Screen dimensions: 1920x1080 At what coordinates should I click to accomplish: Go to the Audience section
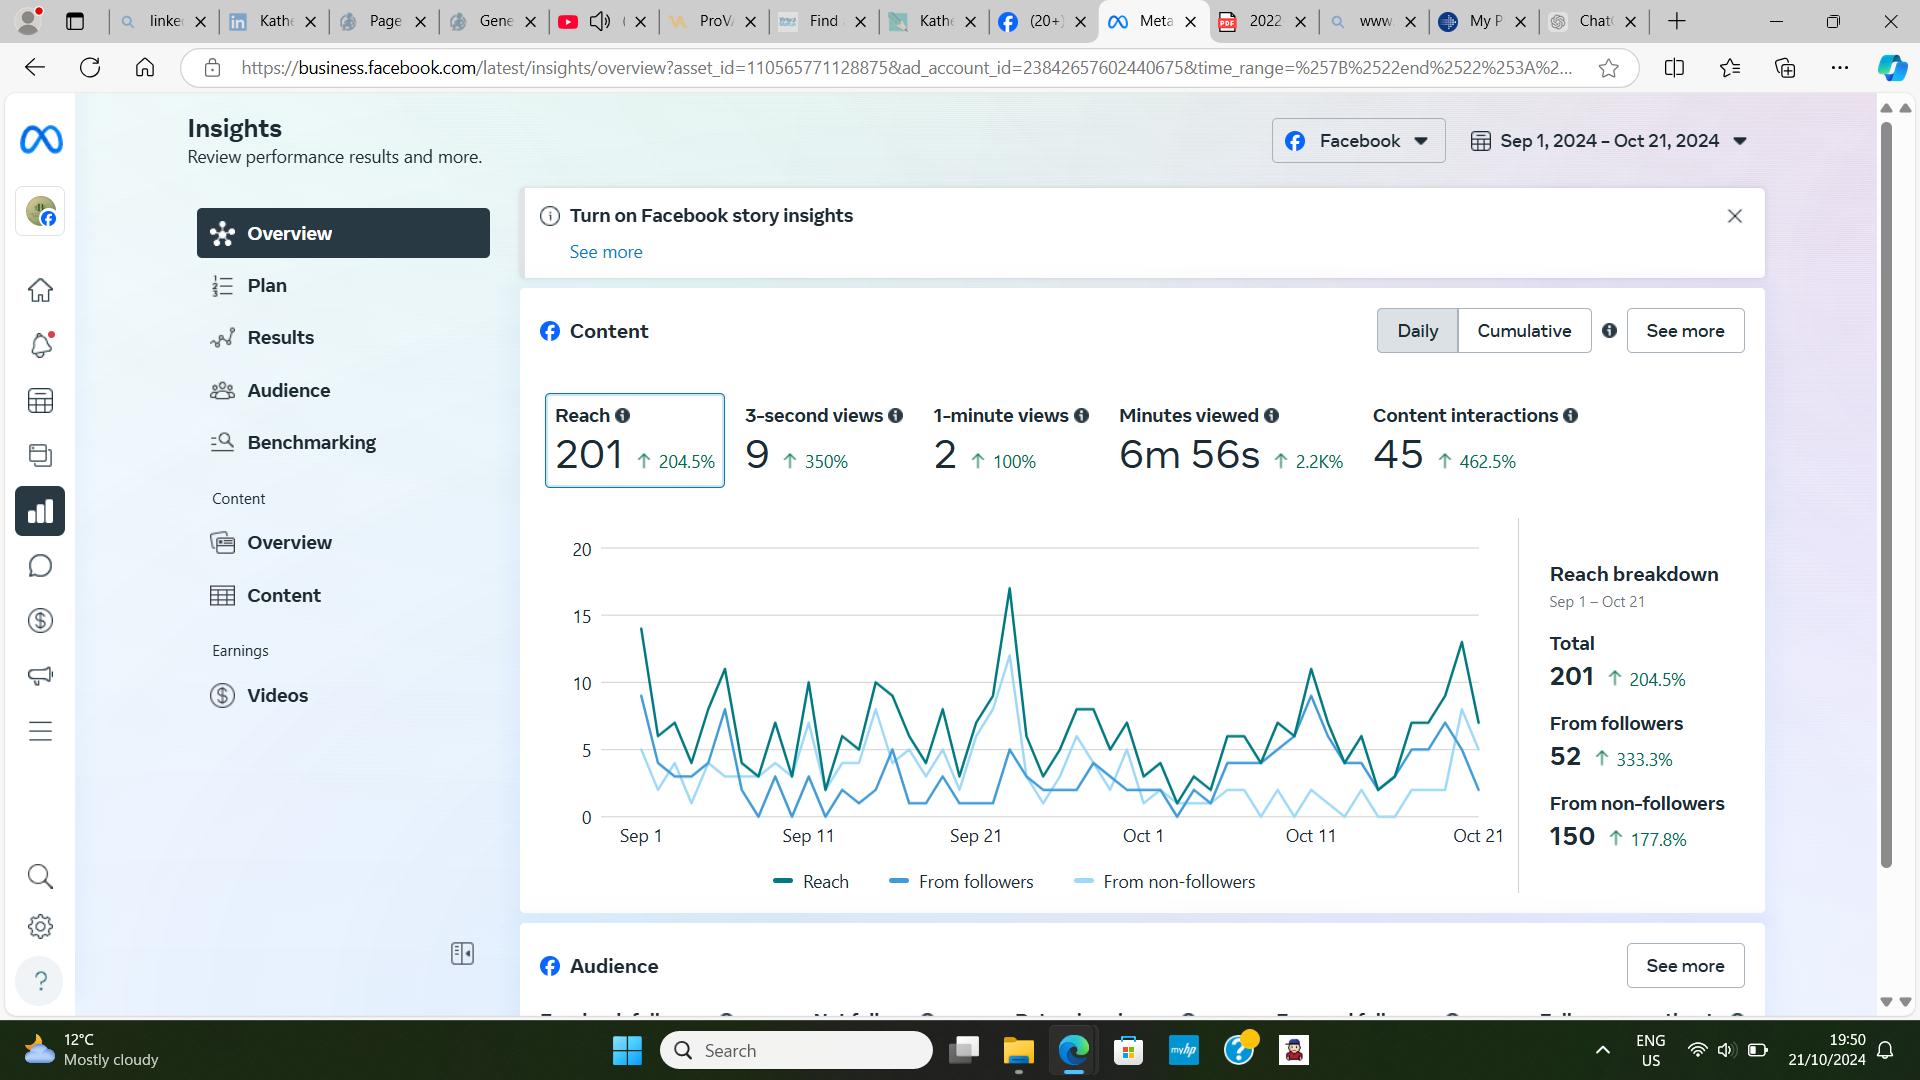pos(288,390)
